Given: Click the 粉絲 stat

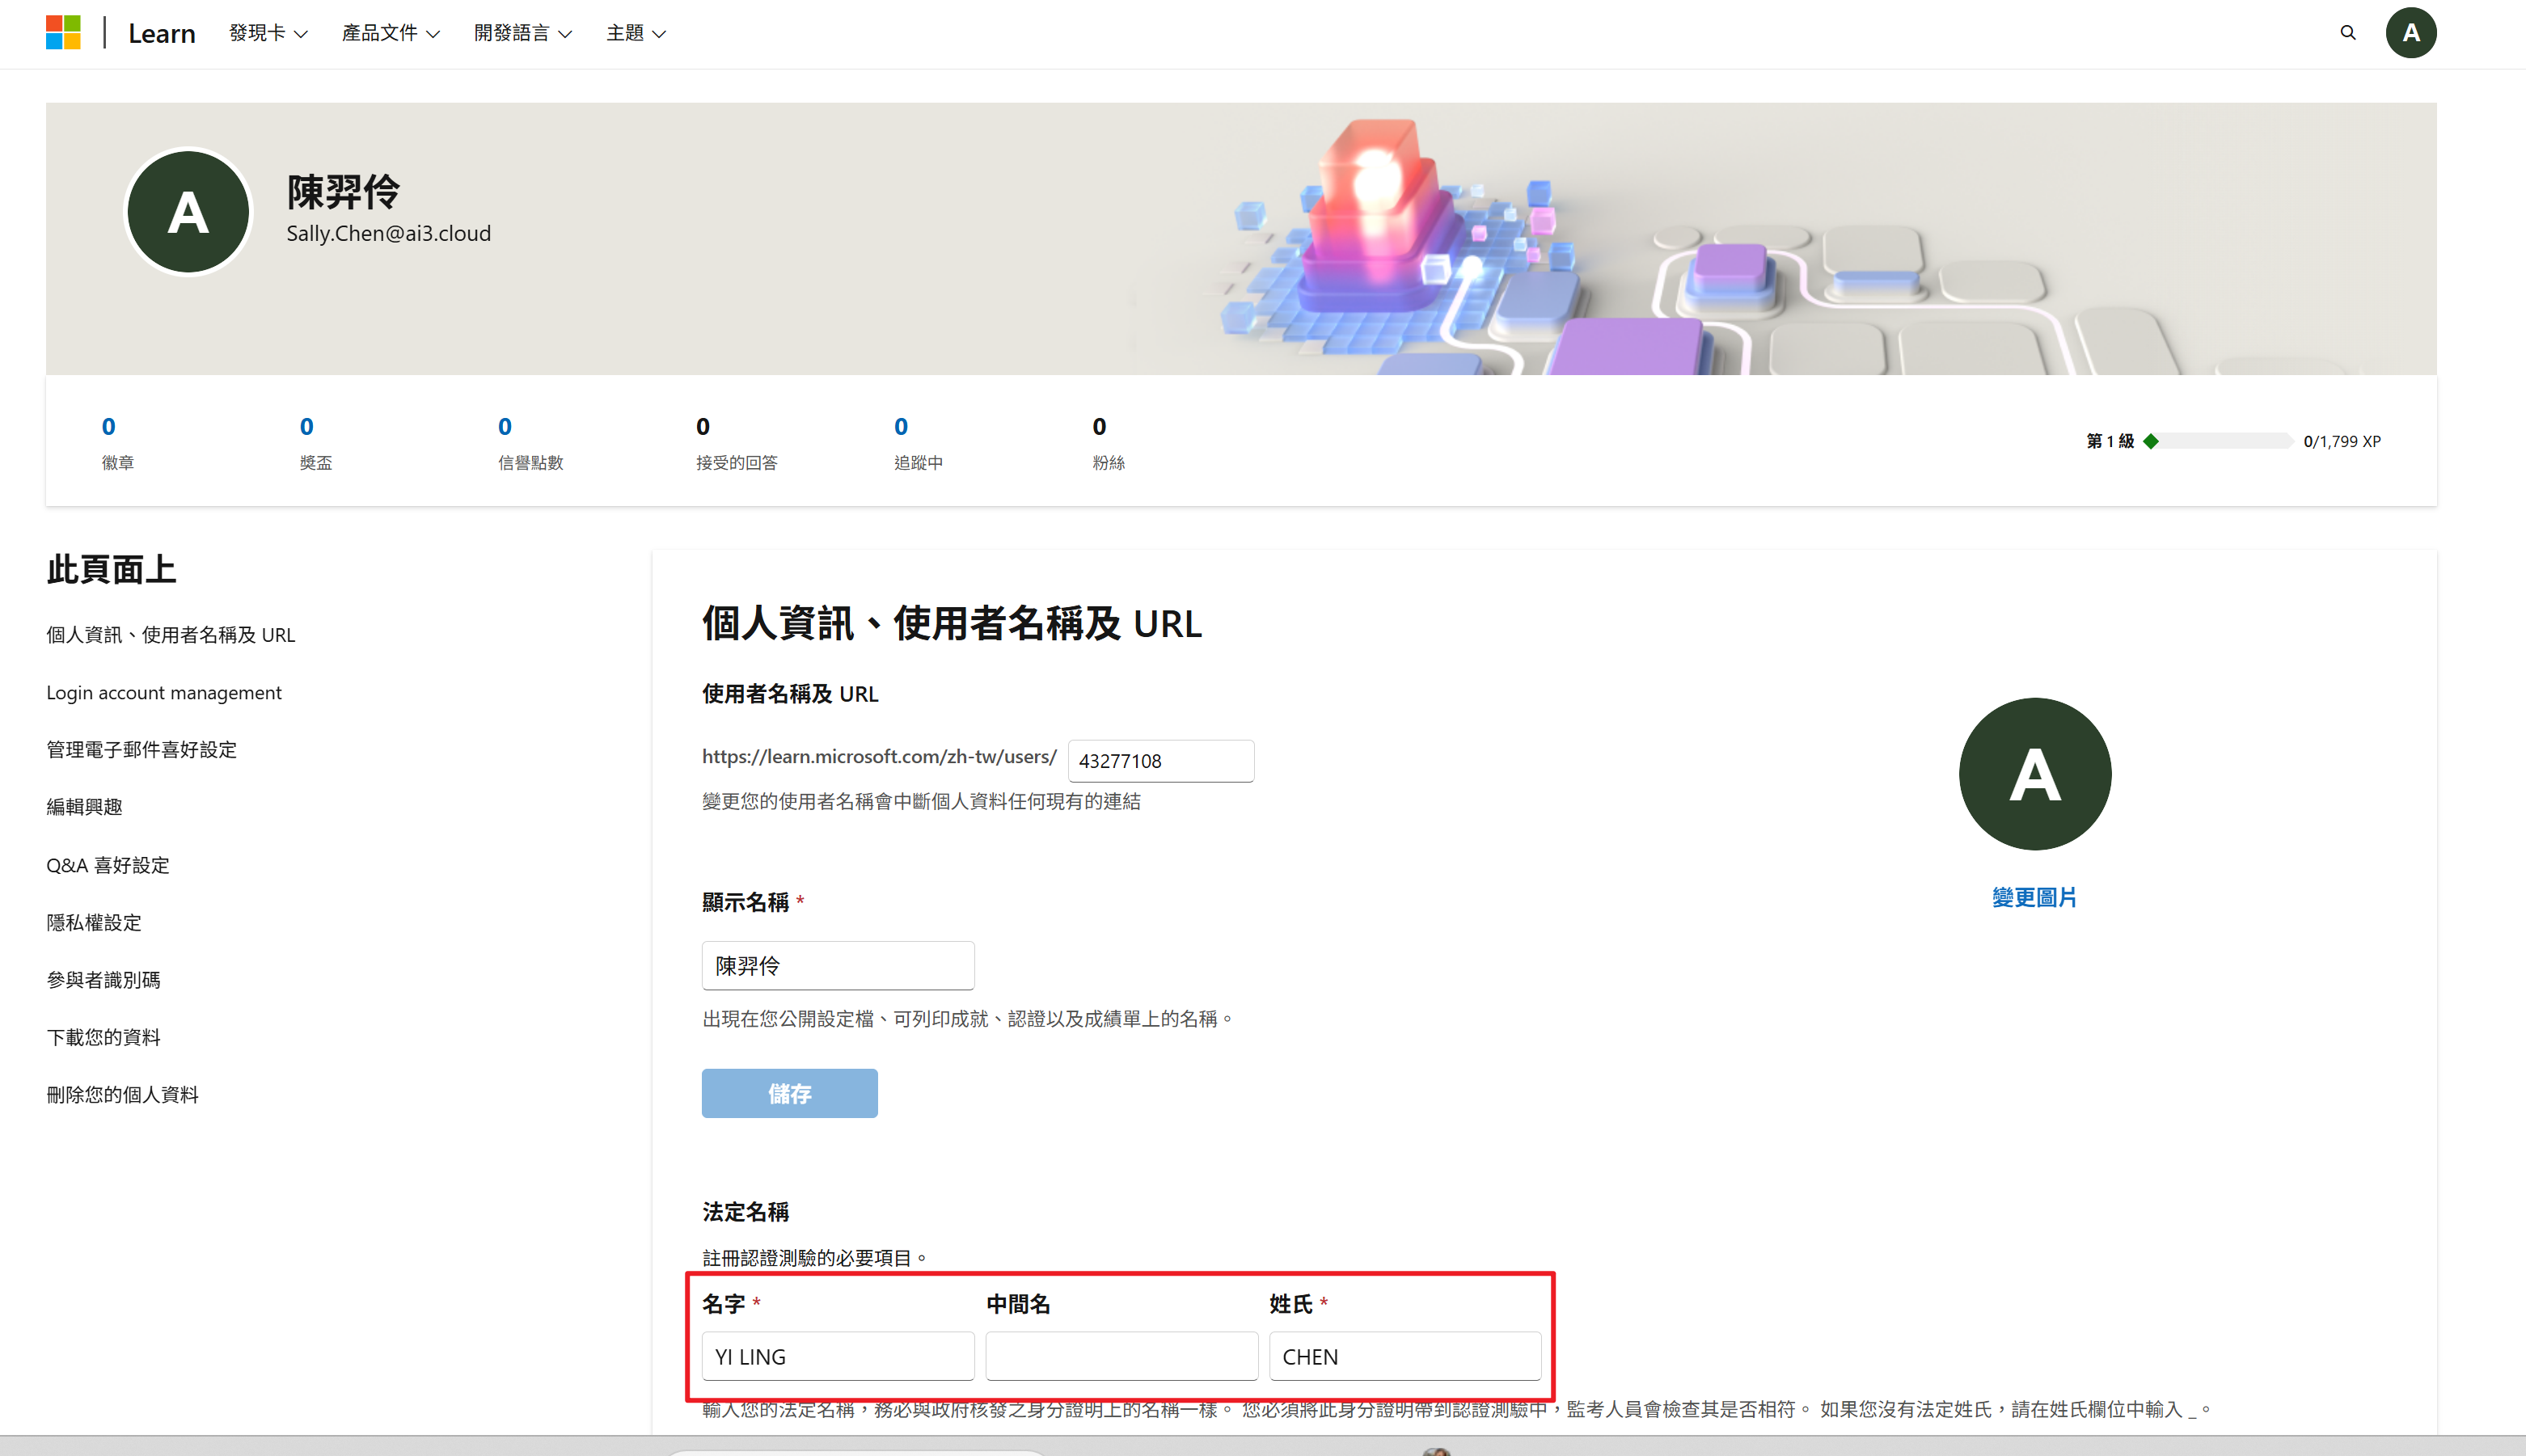Looking at the screenshot, I should (x=1108, y=443).
